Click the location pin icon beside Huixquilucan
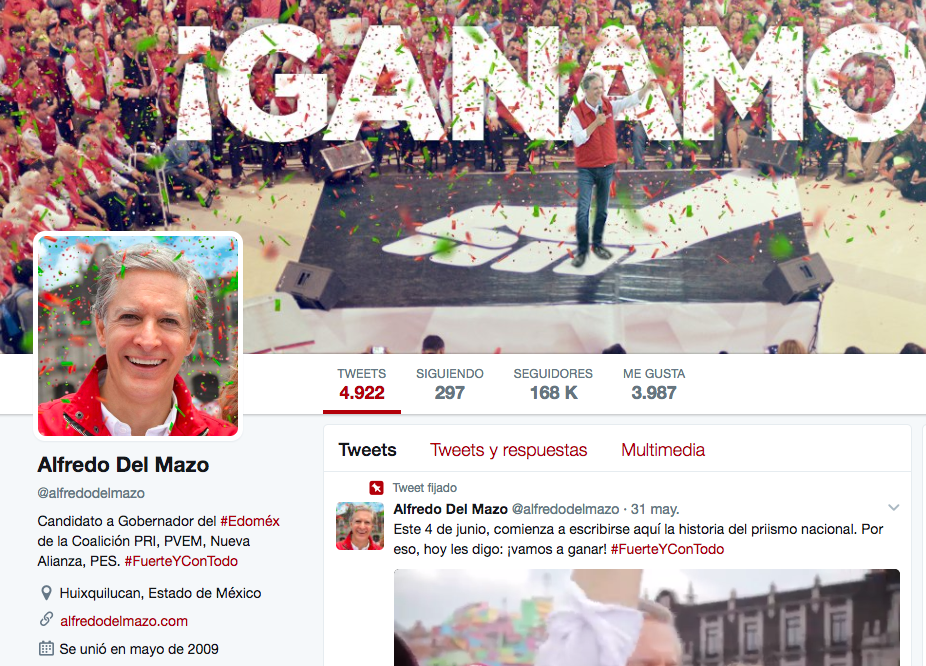926x666 pixels. tap(45, 593)
